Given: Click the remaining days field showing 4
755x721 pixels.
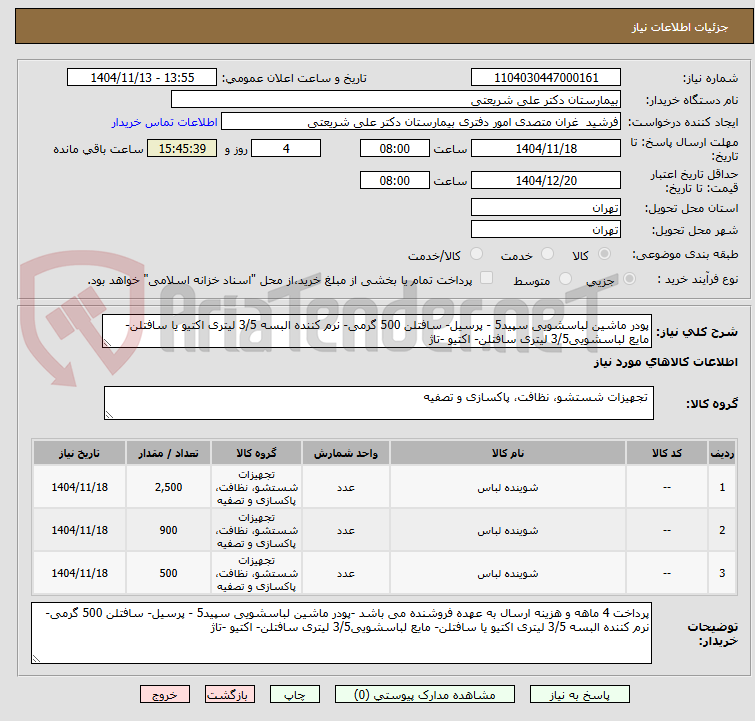Looking at the screenshot, I should coord(286,148).
